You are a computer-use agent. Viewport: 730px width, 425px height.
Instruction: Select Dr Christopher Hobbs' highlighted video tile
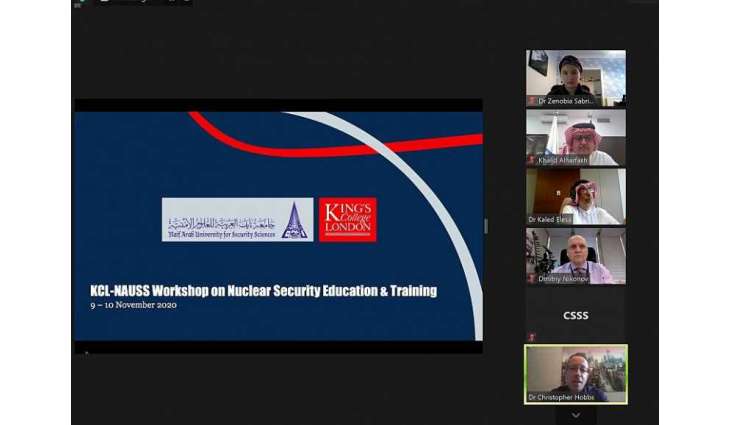tap(576, 374)
